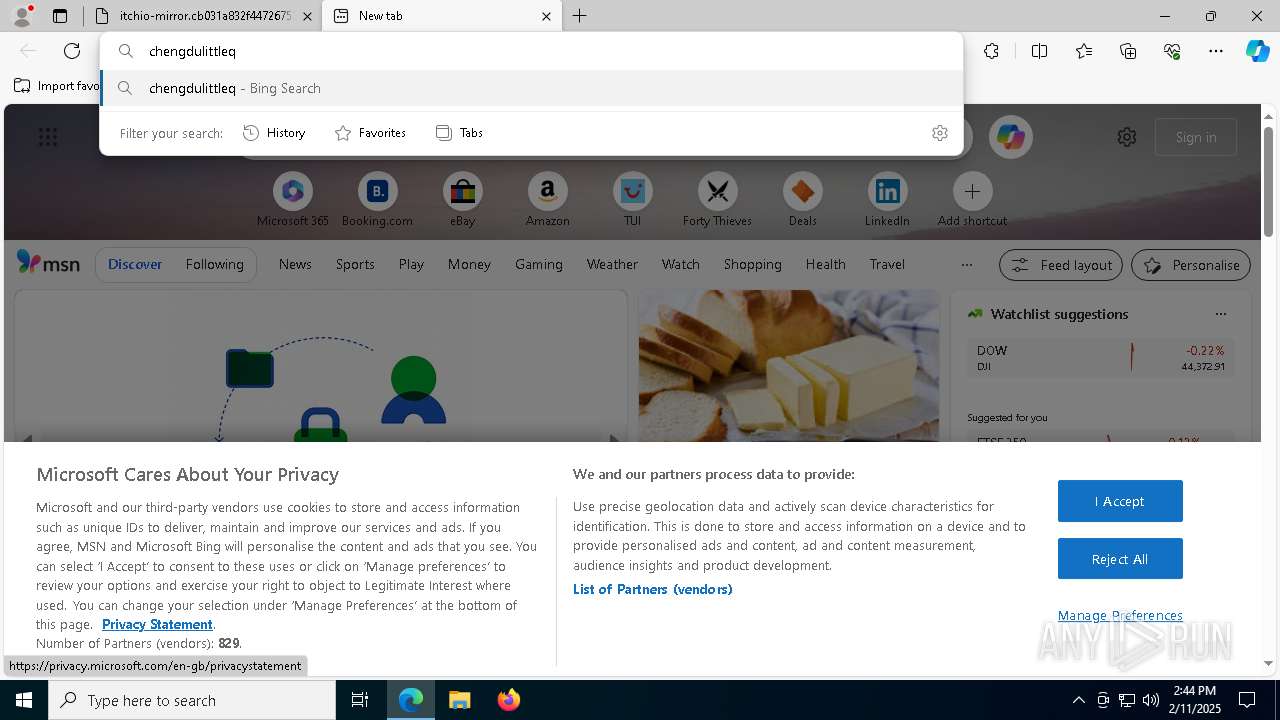
Task: Open the Watchlist suggestions options menu
Action: click(1220, 314)
